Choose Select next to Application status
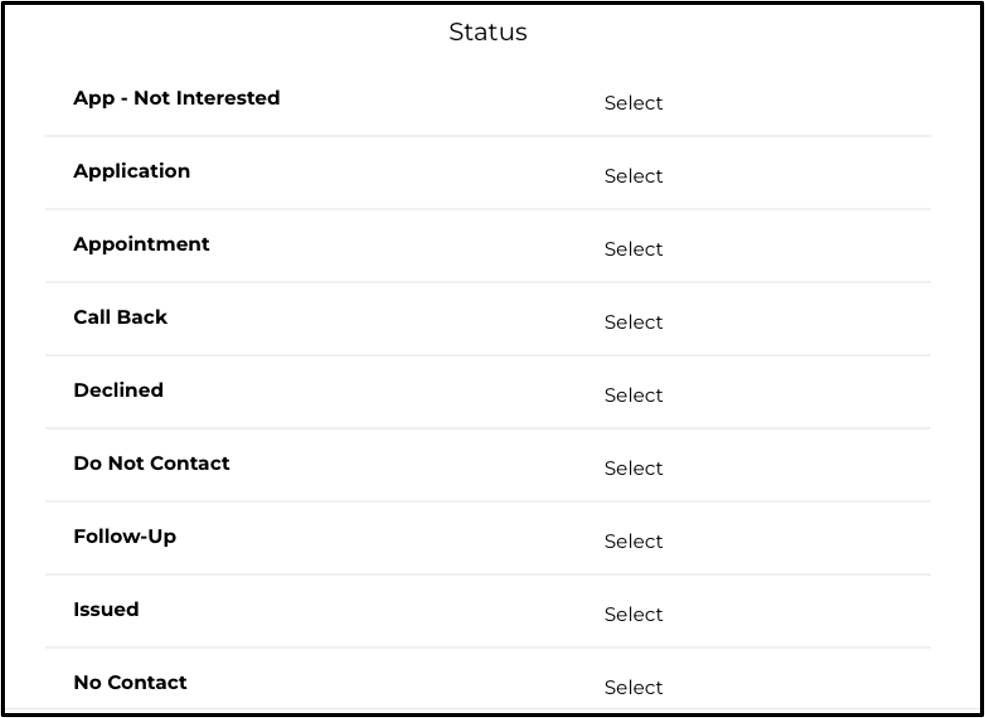Screen dimensions: 985x718 (x=633, y=176)
